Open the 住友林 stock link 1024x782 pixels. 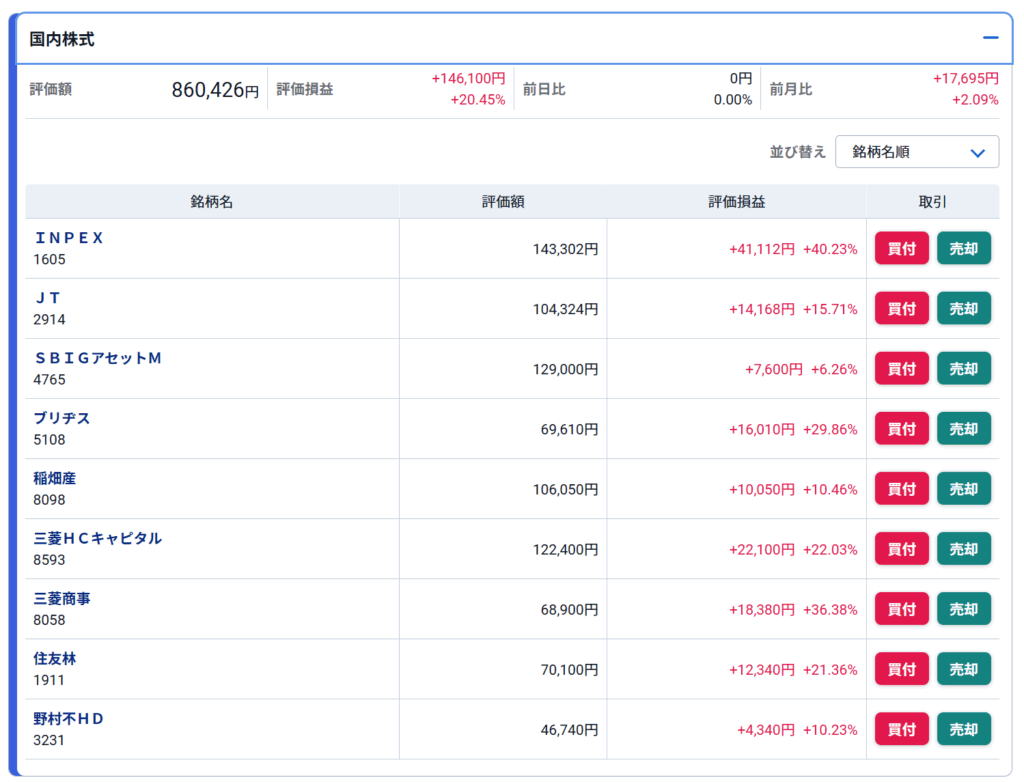click(x=54, y=659)
